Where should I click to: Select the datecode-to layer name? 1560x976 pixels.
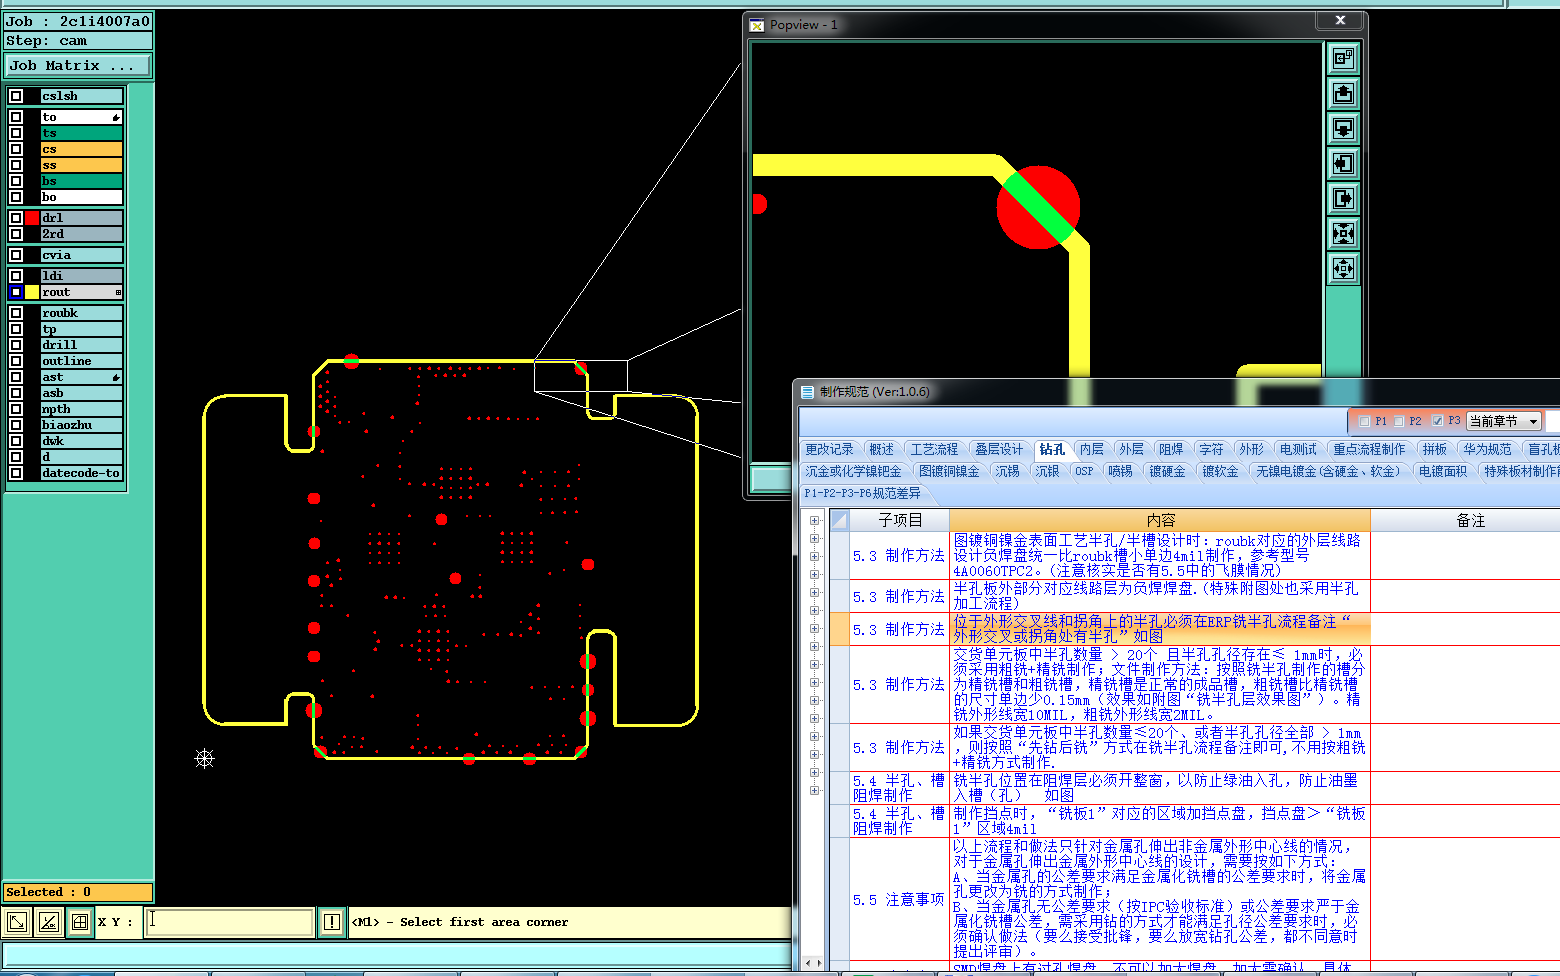(81, 473)
